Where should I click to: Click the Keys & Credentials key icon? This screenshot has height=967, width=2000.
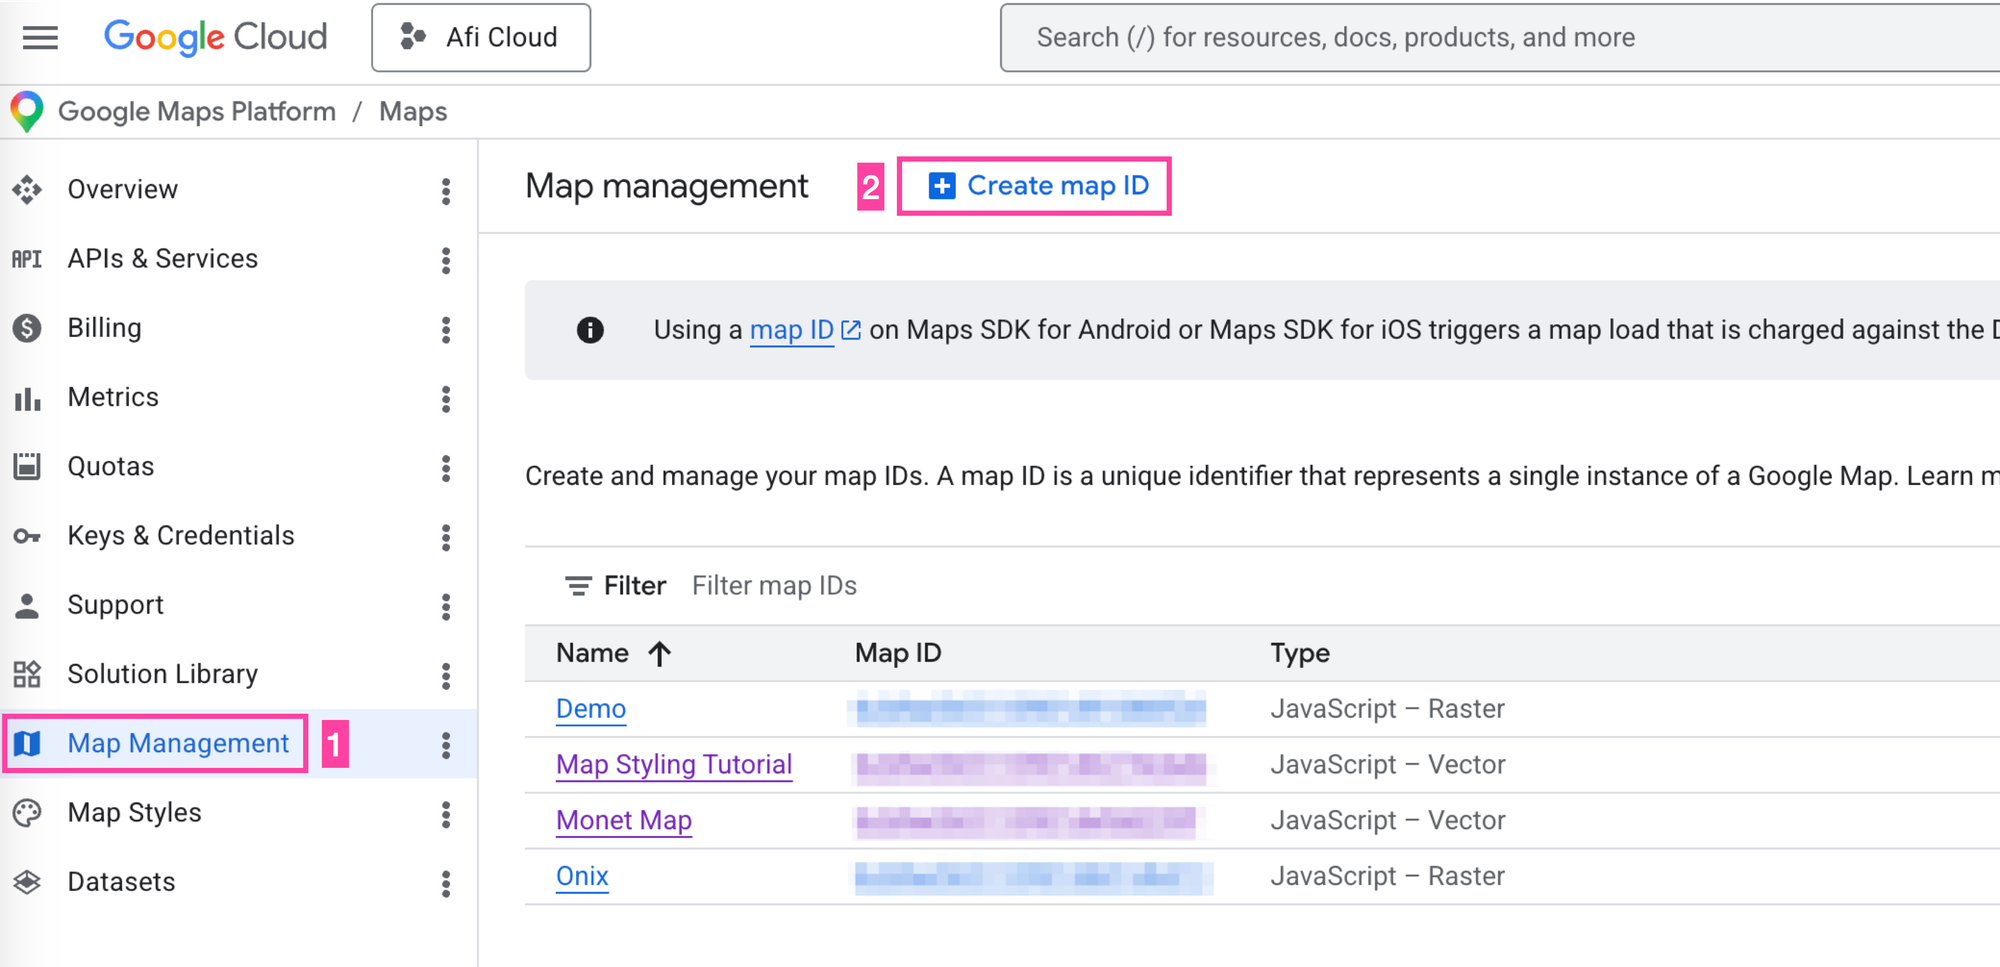point(27,536)
